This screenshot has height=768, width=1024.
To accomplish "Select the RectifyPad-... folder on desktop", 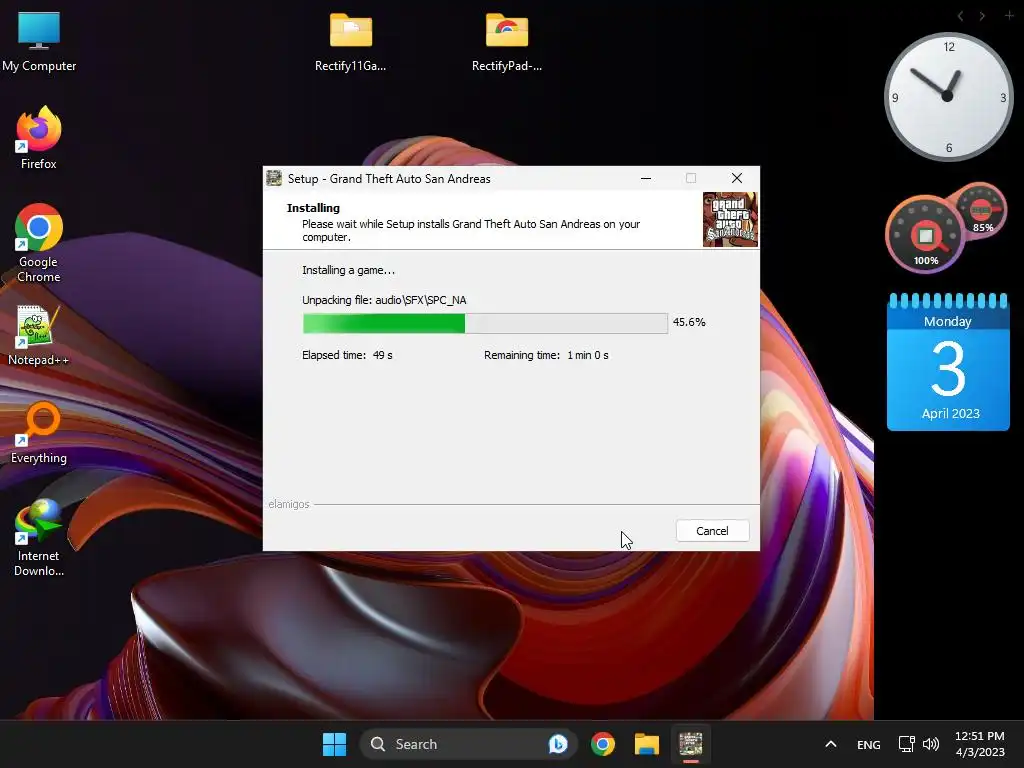I will point(507,42).
